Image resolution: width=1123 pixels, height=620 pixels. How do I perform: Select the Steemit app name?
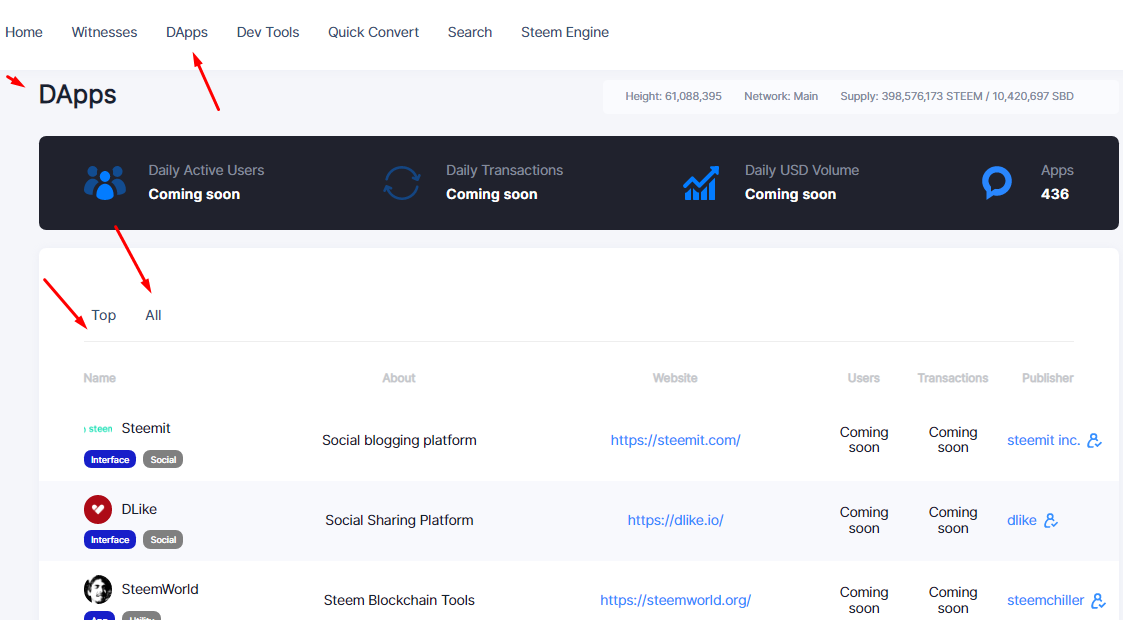146,428
